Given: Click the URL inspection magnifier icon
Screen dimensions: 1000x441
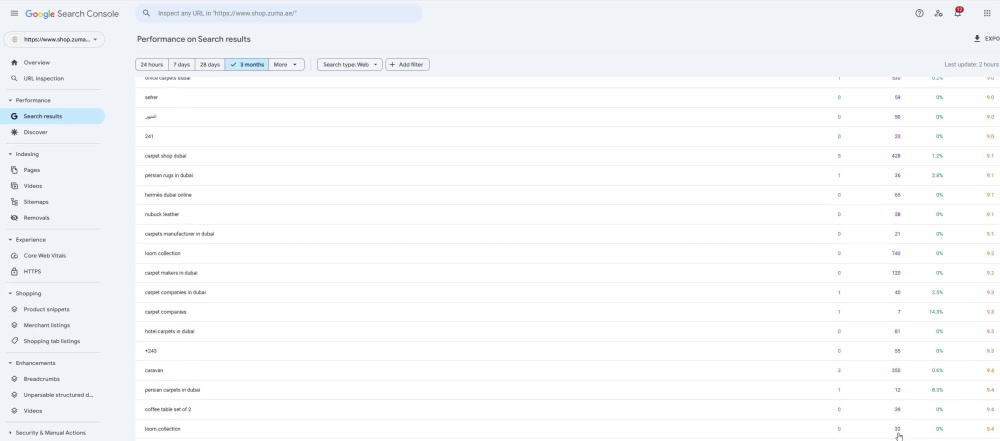Looking at the screenshot, I should point(14,78).
